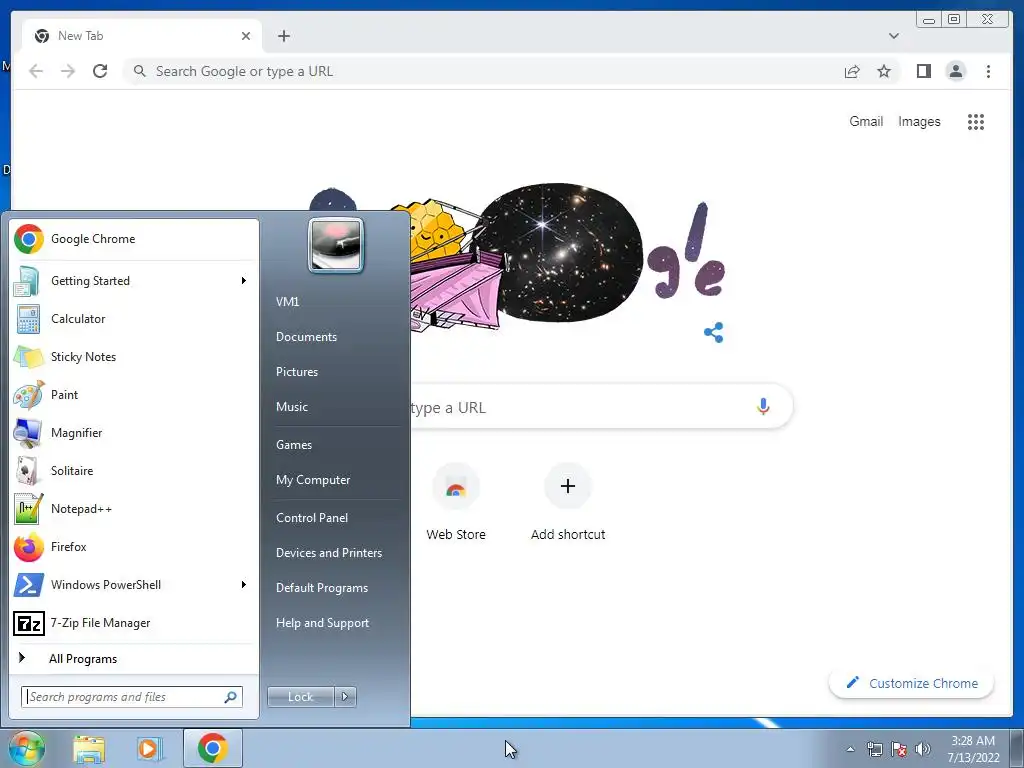Bookmark this tab with star icon
Screen dimensions: 1024x768
[884, 71]
